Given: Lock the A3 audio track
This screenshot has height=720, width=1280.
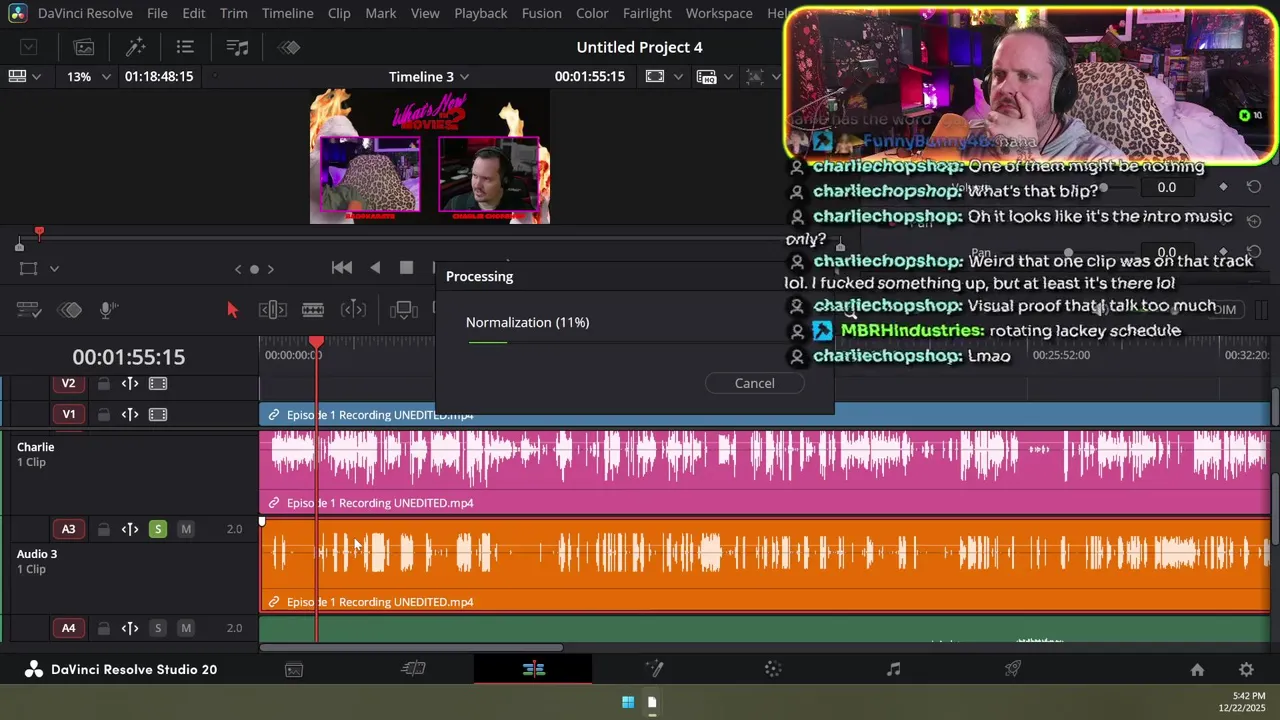Looking at the screenshot, I should [103, 529].
